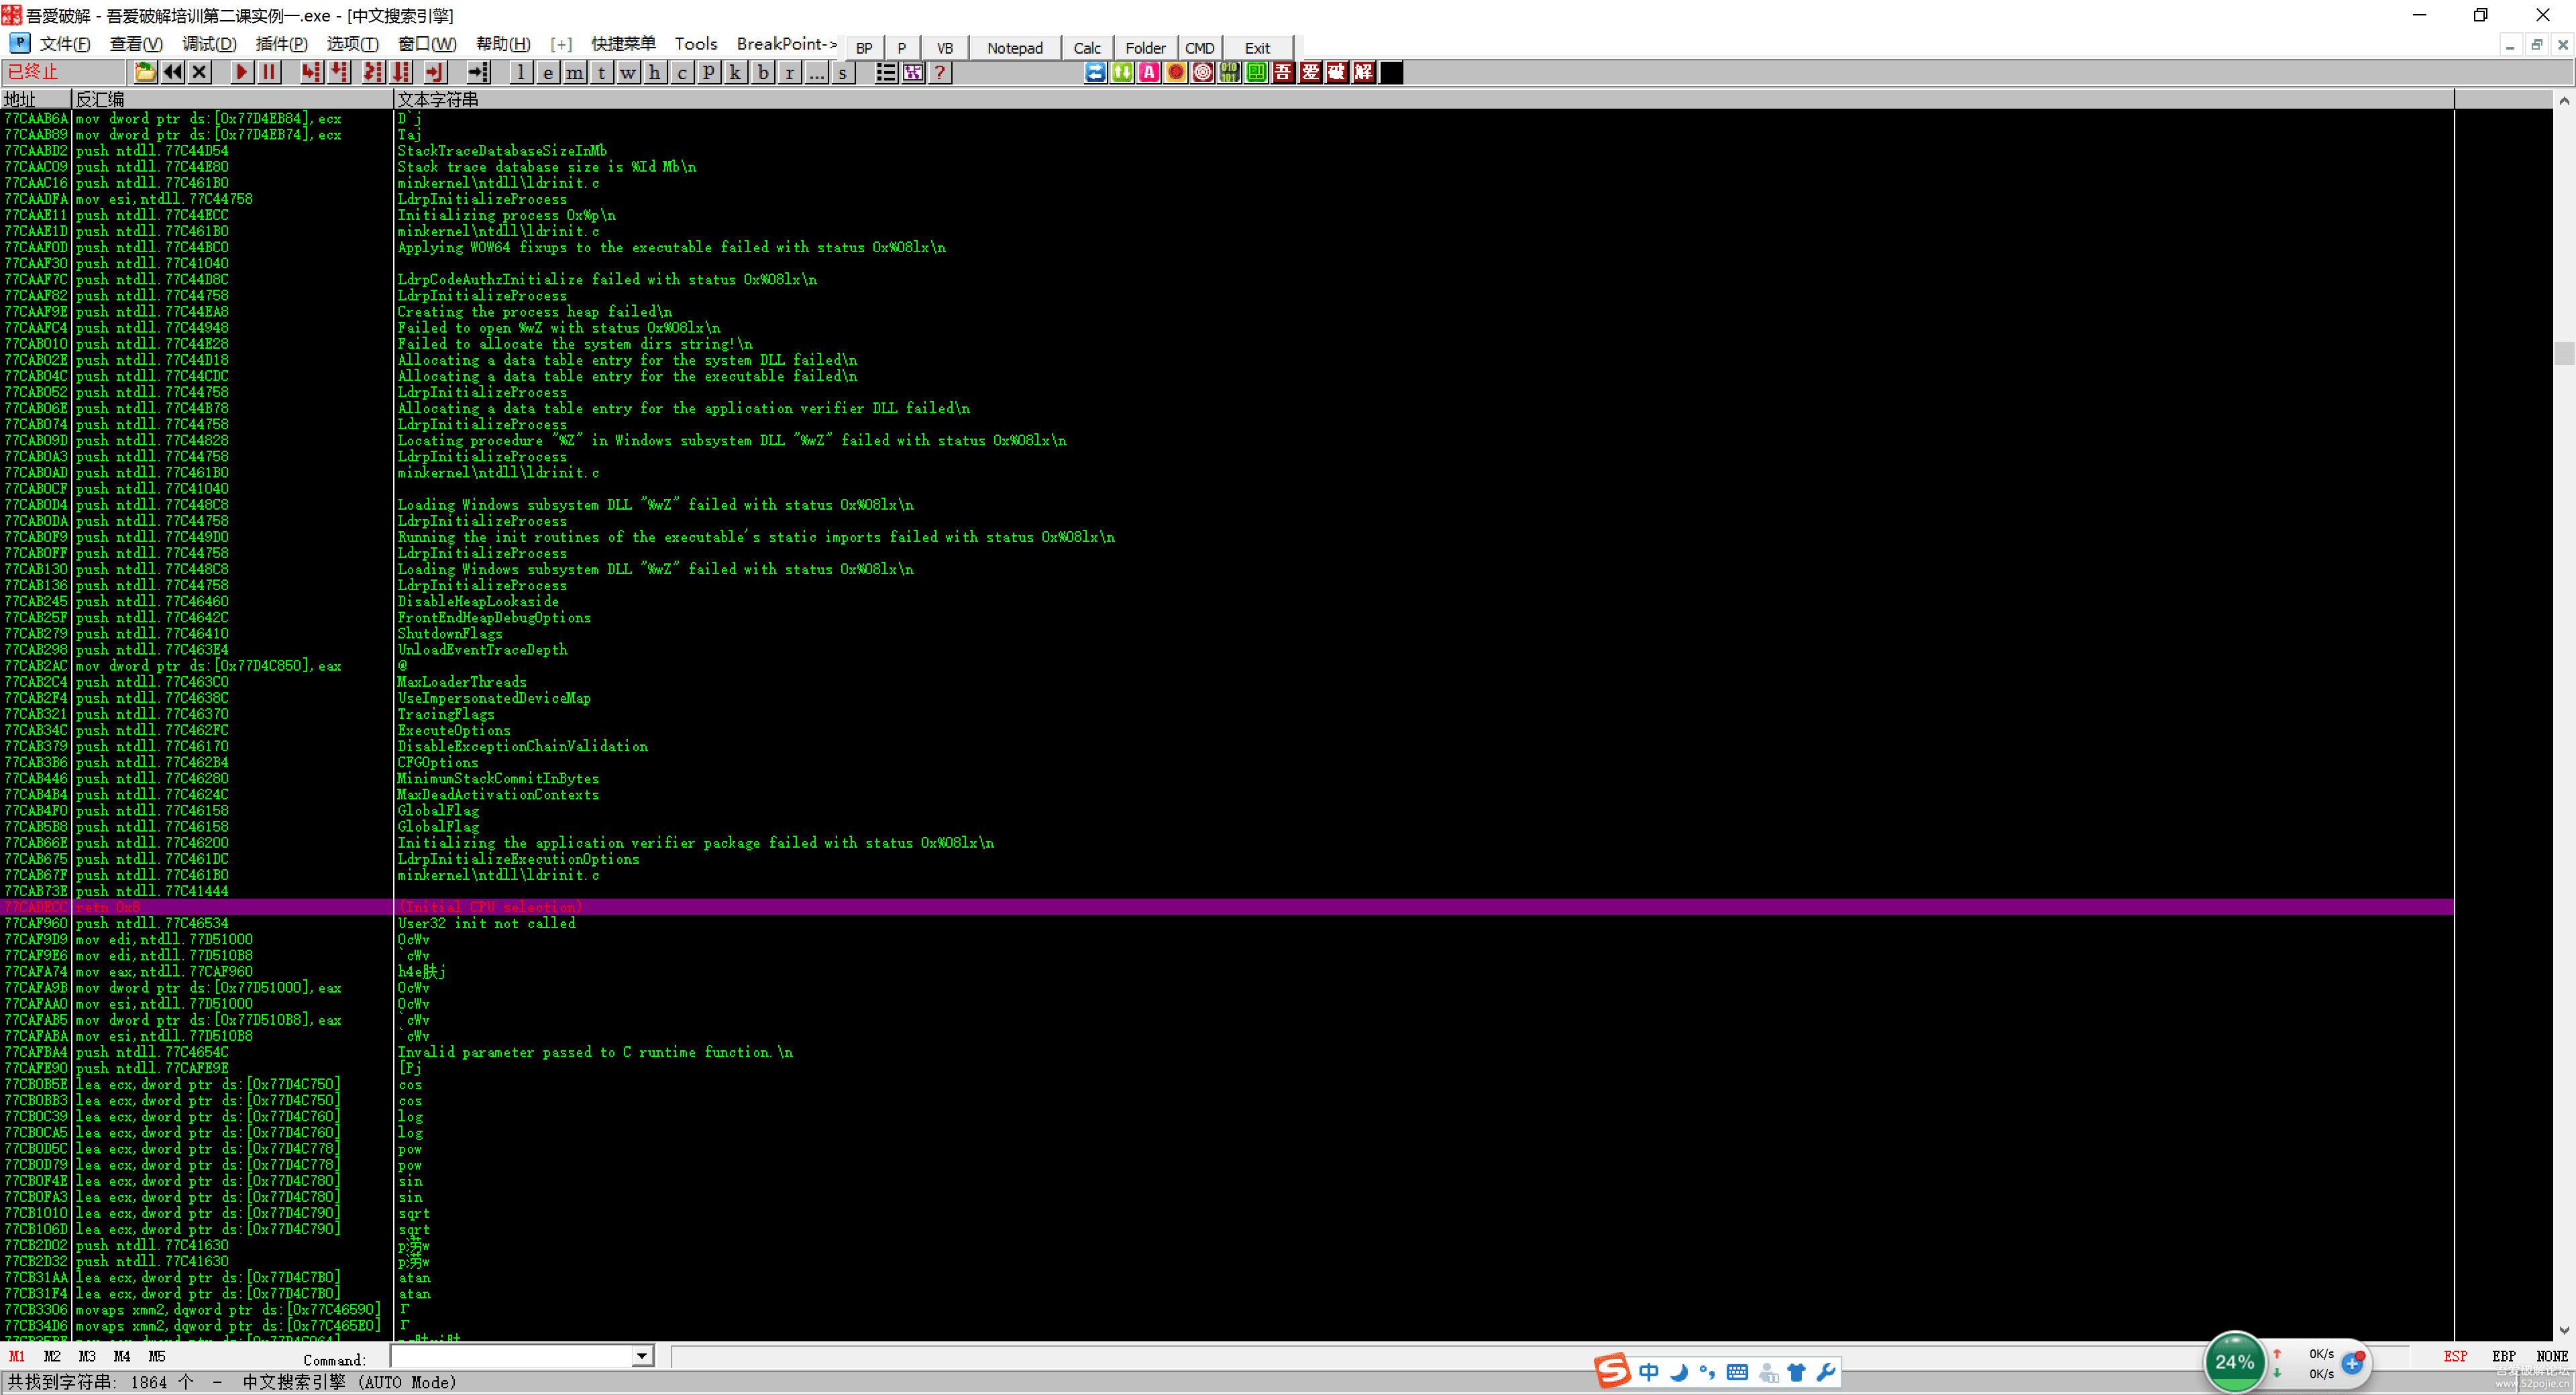Click the CMD shortcut button
Viewport: 2576px width, 1395px height.
1199,47
